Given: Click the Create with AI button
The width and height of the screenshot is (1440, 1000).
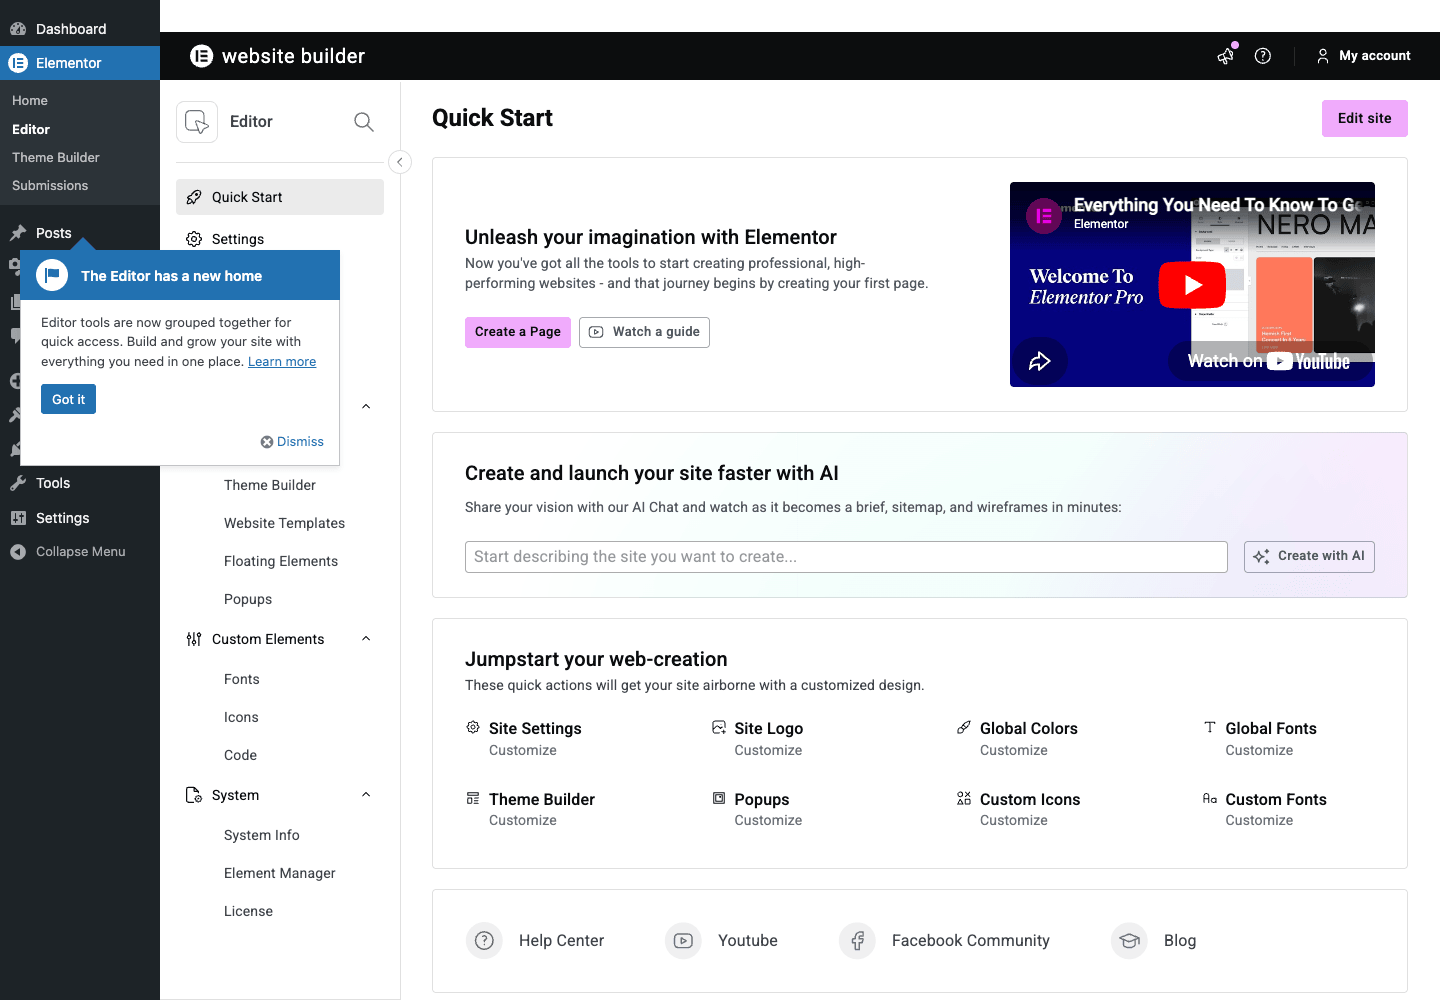Looking at the screenshot, I should [1309, 557].
